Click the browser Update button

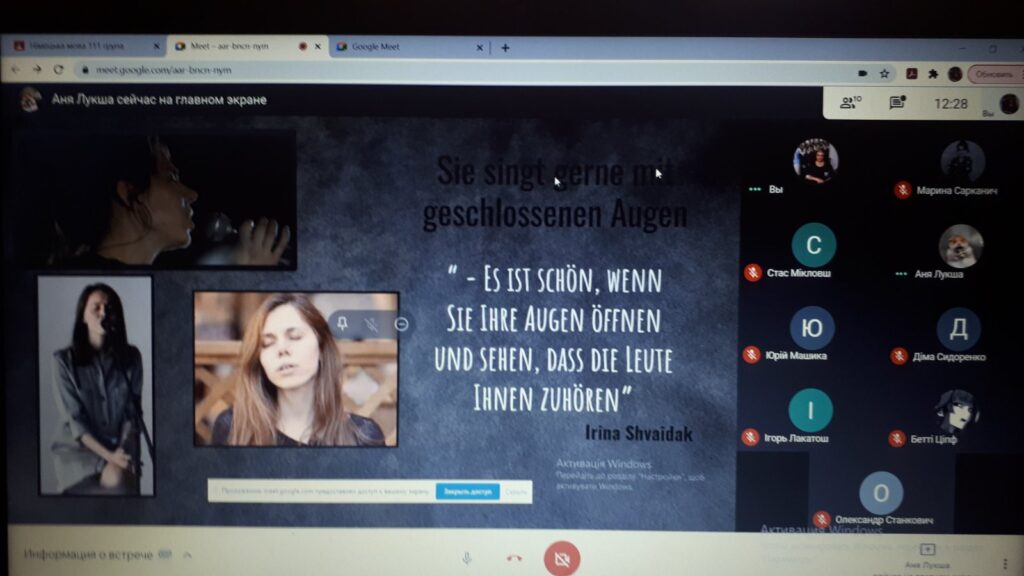993,74
